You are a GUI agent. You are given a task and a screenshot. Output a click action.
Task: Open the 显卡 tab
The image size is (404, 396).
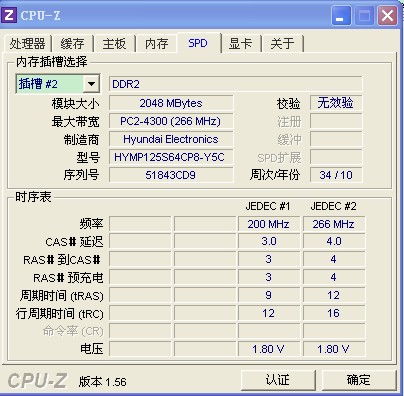coord(240,43)
